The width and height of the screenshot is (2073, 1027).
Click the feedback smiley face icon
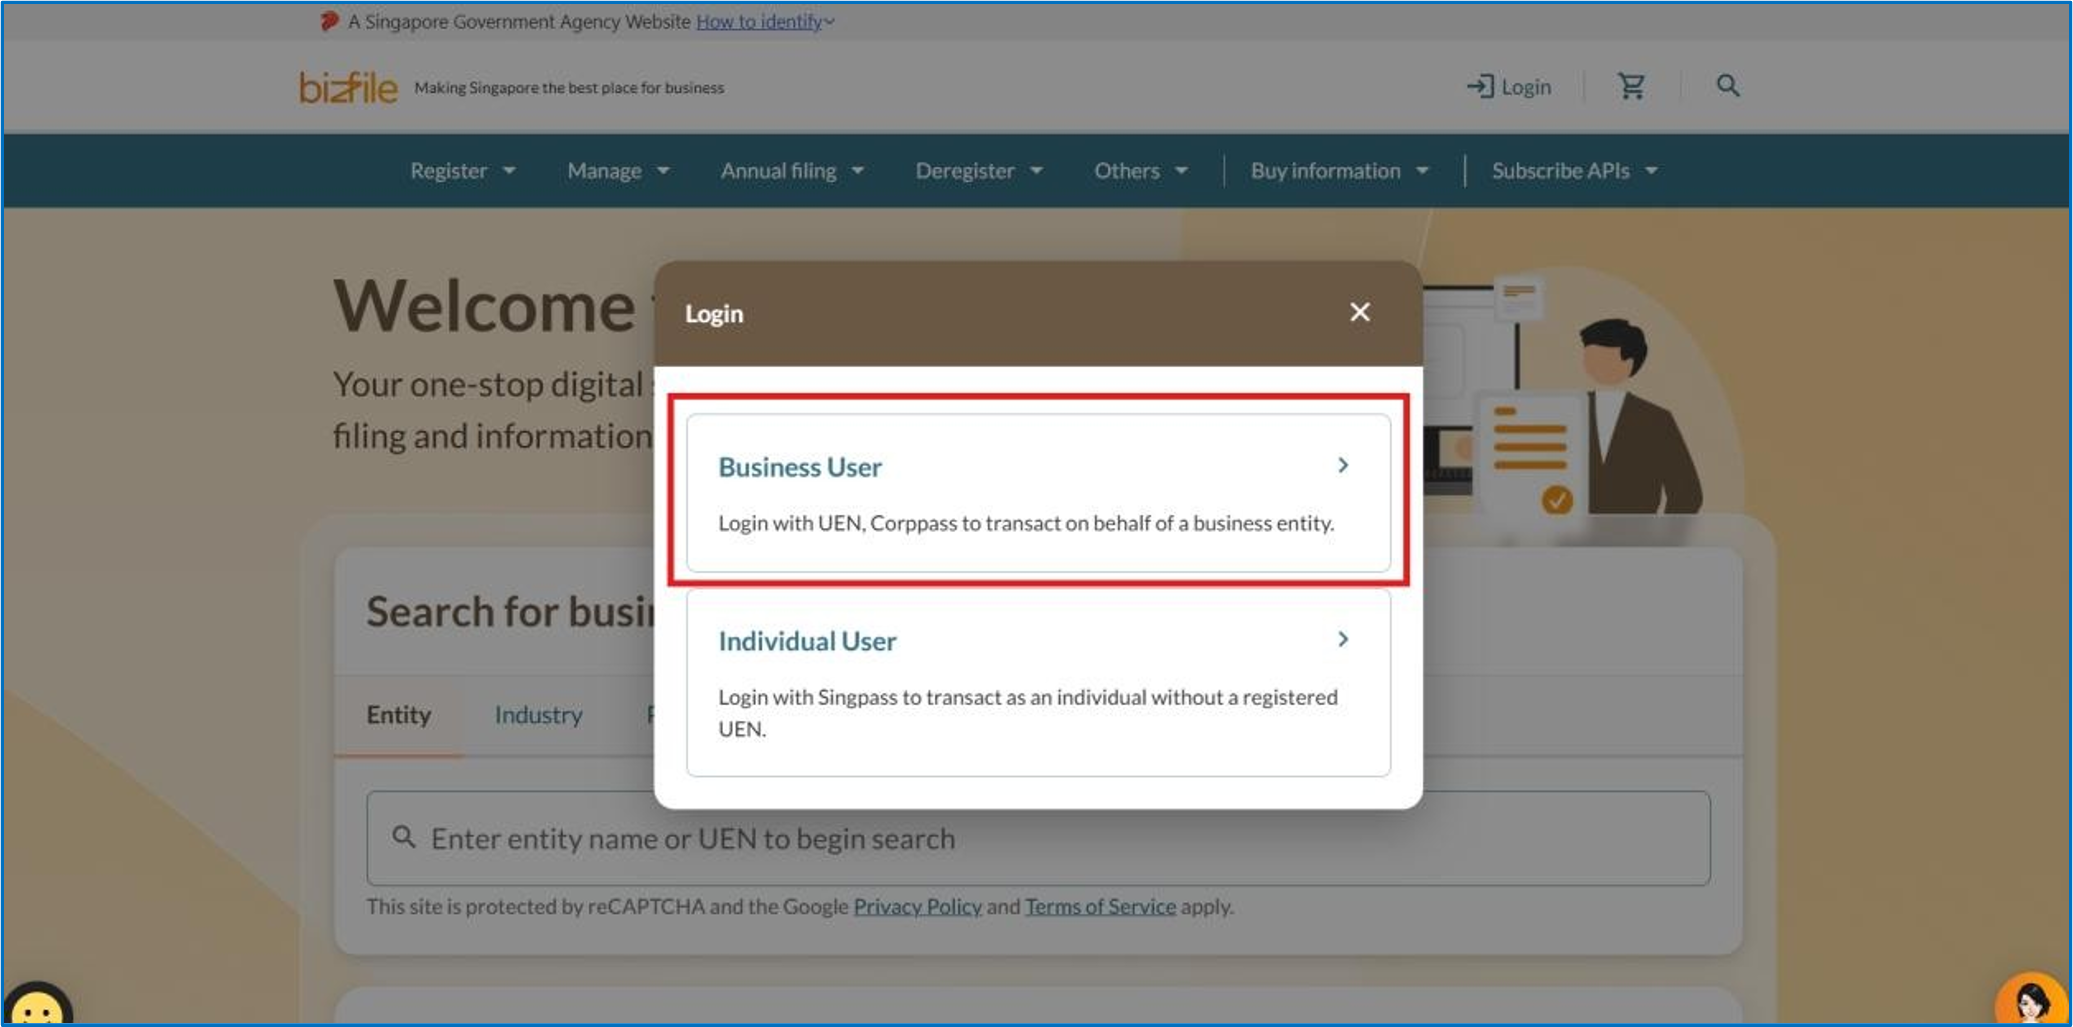[x=38, y=1005]
